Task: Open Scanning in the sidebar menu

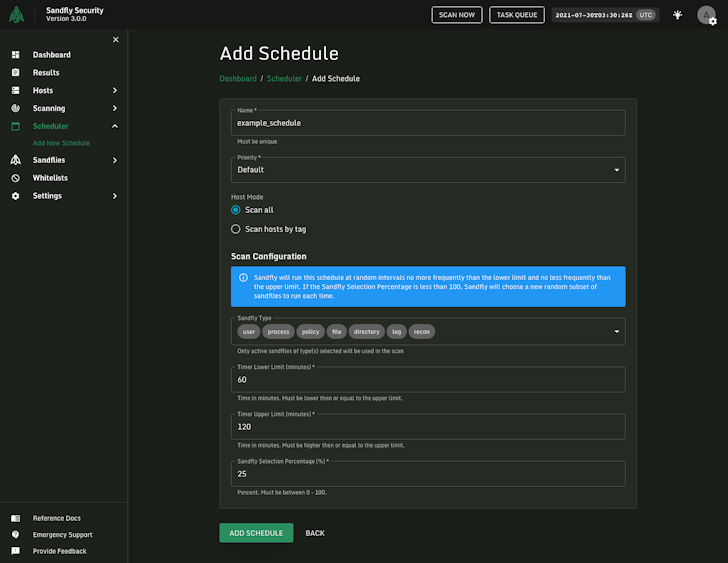Action: pyautogui.click(x=49, y=108)
